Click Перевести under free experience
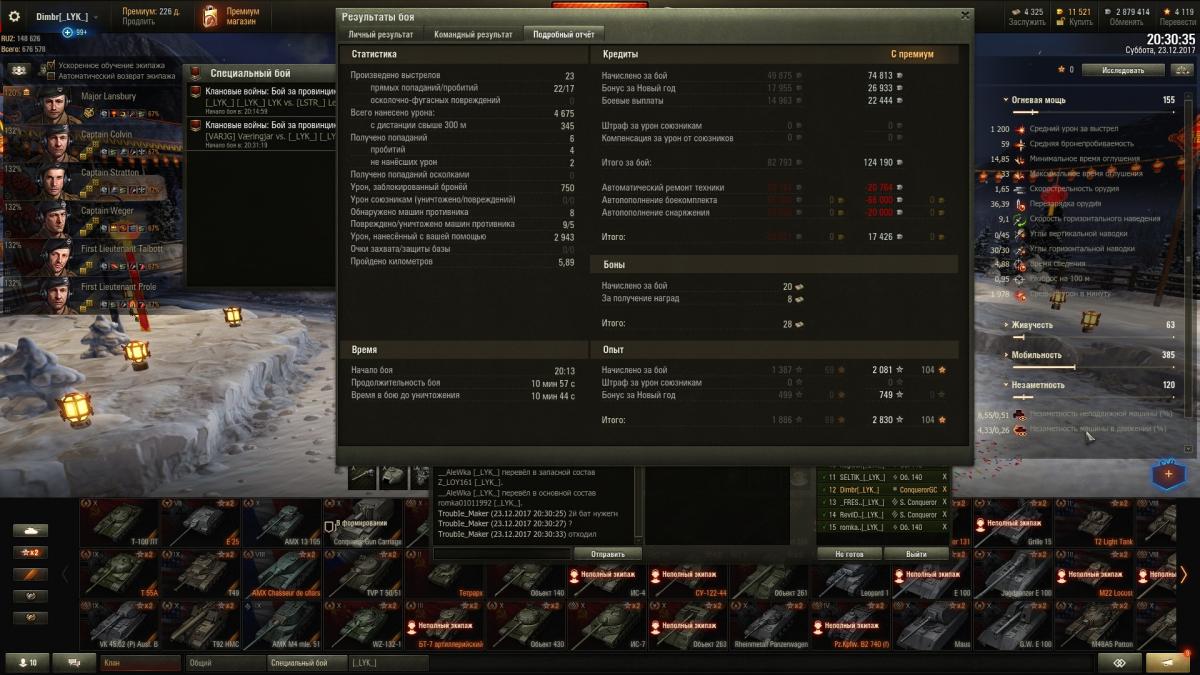This screenshot has height=675, width=1200. coord(1177,22)
